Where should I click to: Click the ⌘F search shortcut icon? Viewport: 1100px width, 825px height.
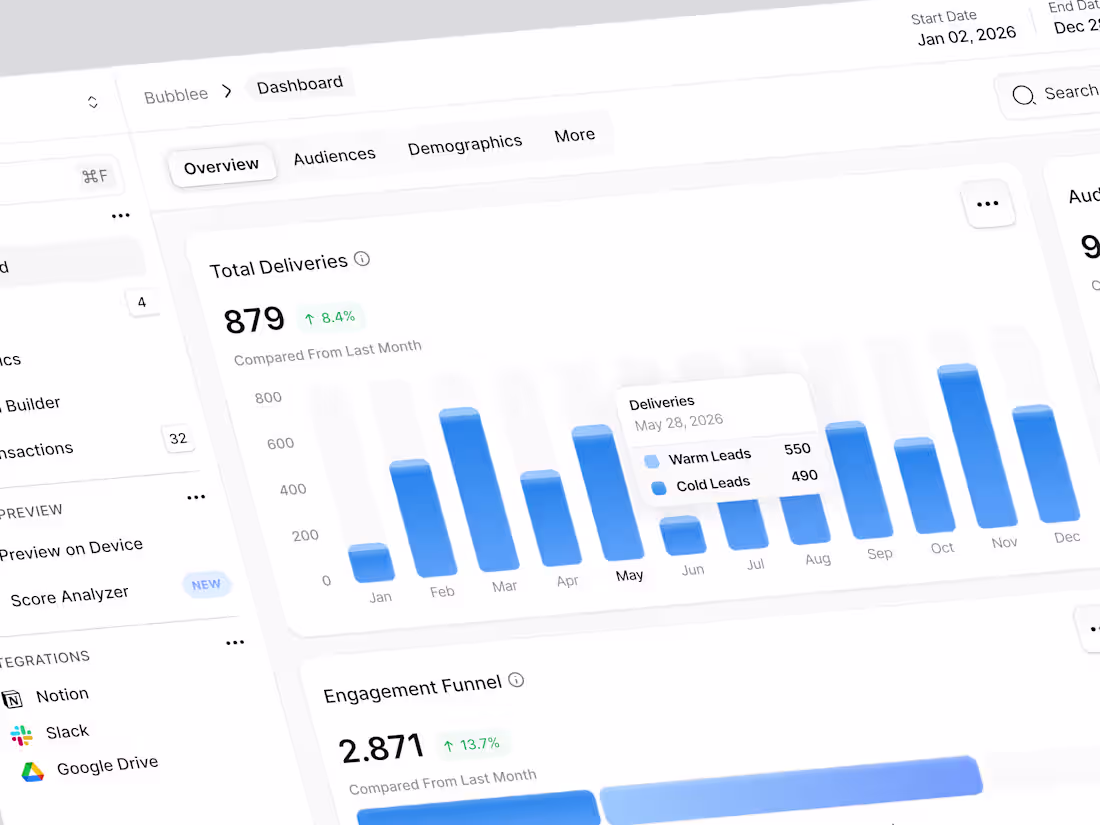point(95,175)
